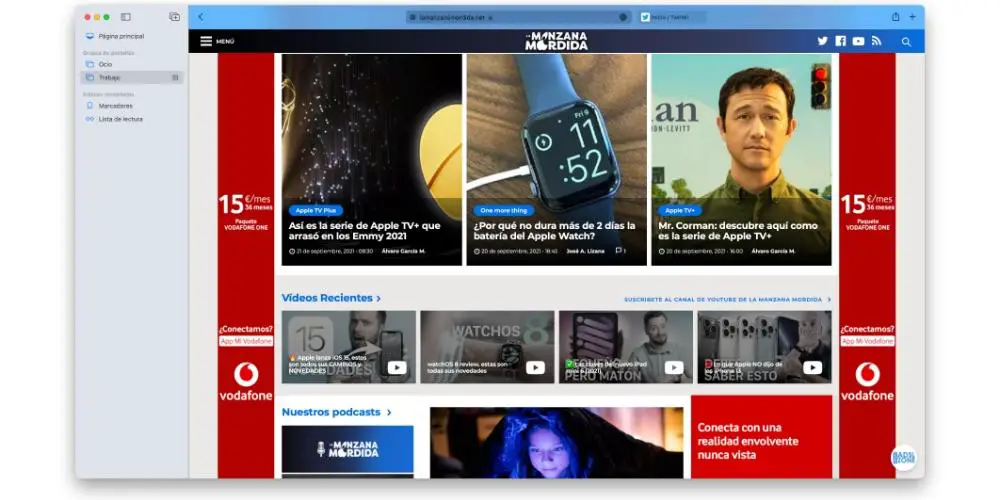This screenshot has height=500, width=1000.
Task: Open article about Apple Watch battery life
Action: click(x=554, y=231)
